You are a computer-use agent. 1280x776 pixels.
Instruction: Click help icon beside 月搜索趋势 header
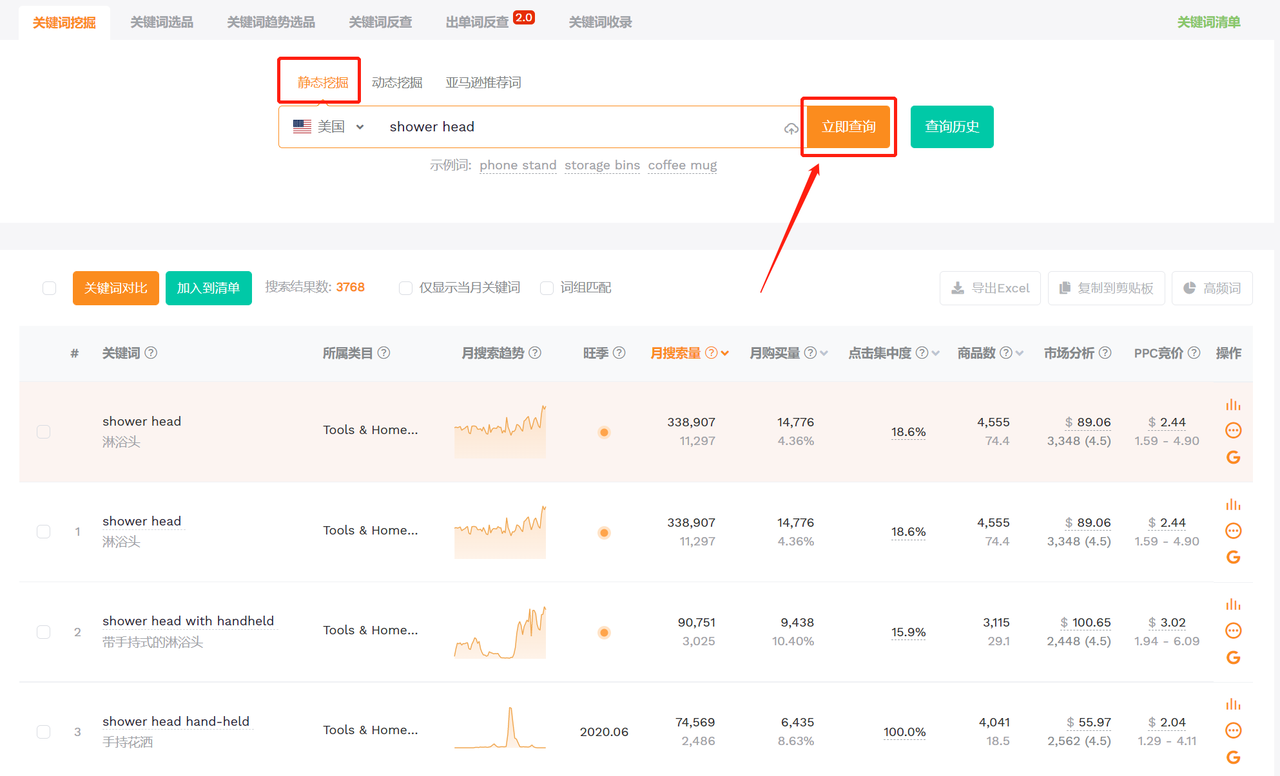(x=535, y=353)
